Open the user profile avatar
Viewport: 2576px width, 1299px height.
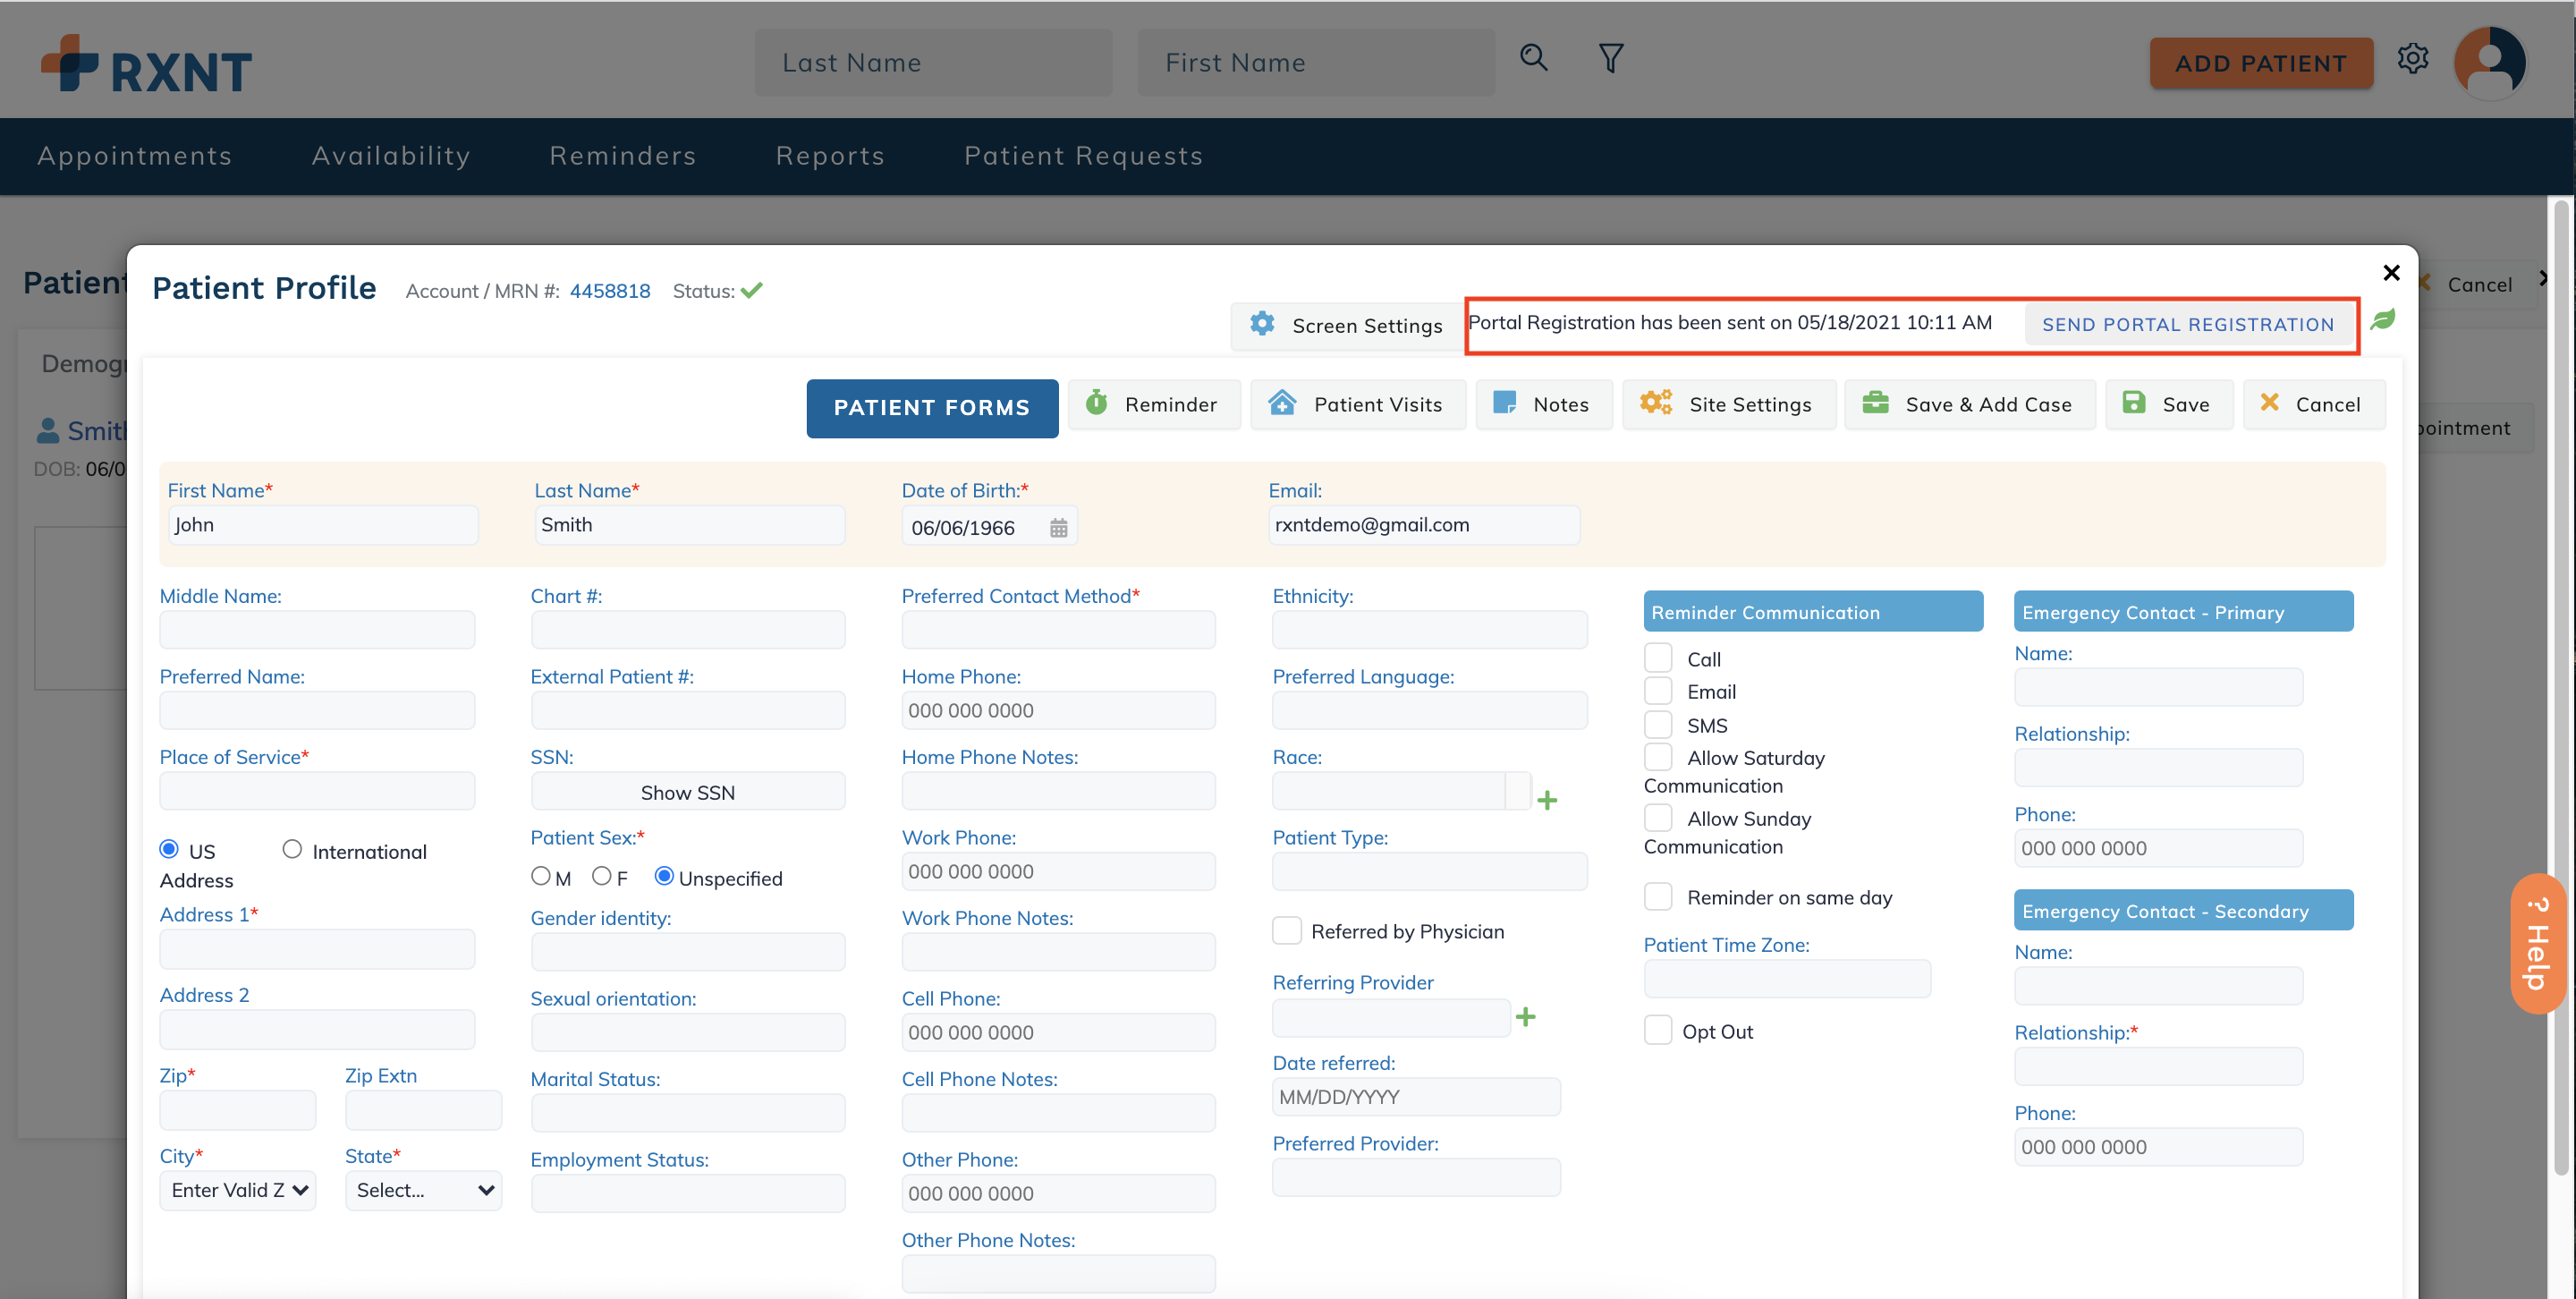2489,62
